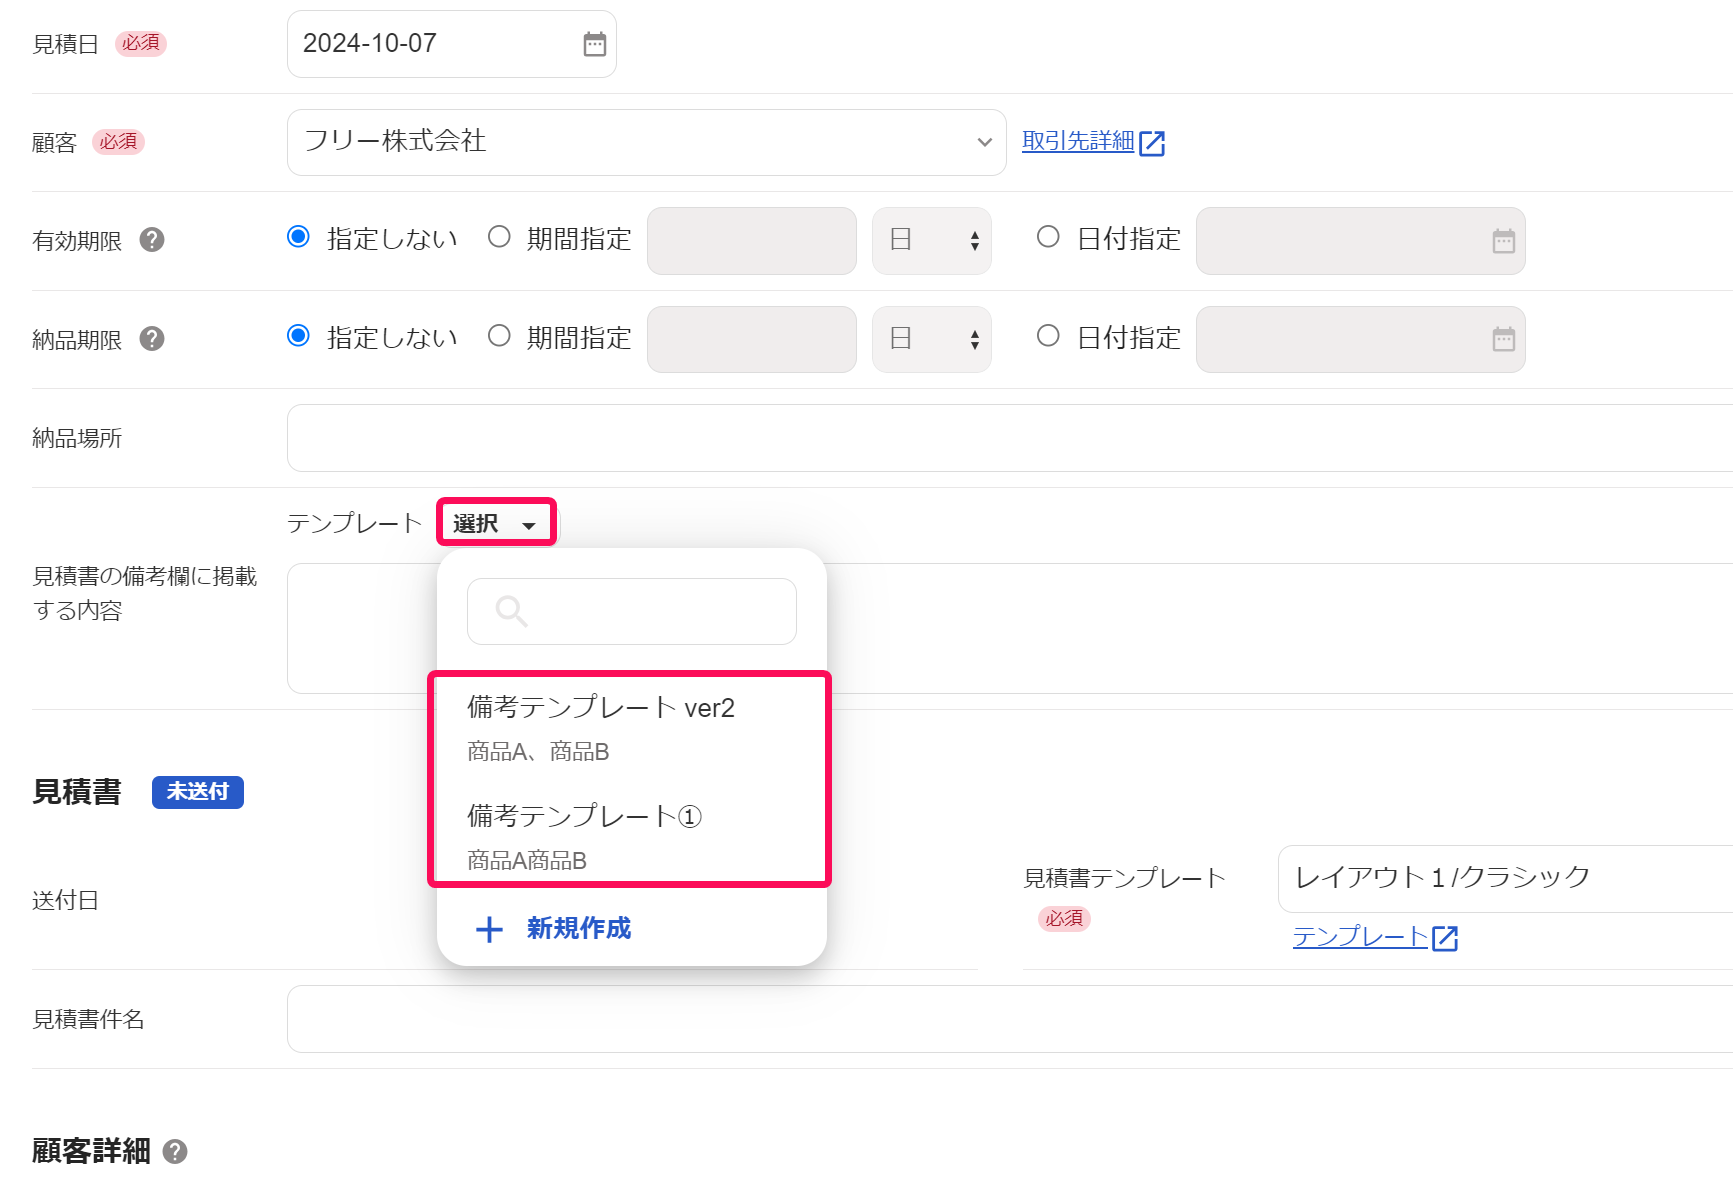Click the magnifier icon in template search
Screen dimensions: 1733x1181
pyautogui.click(x=511, y=611)
